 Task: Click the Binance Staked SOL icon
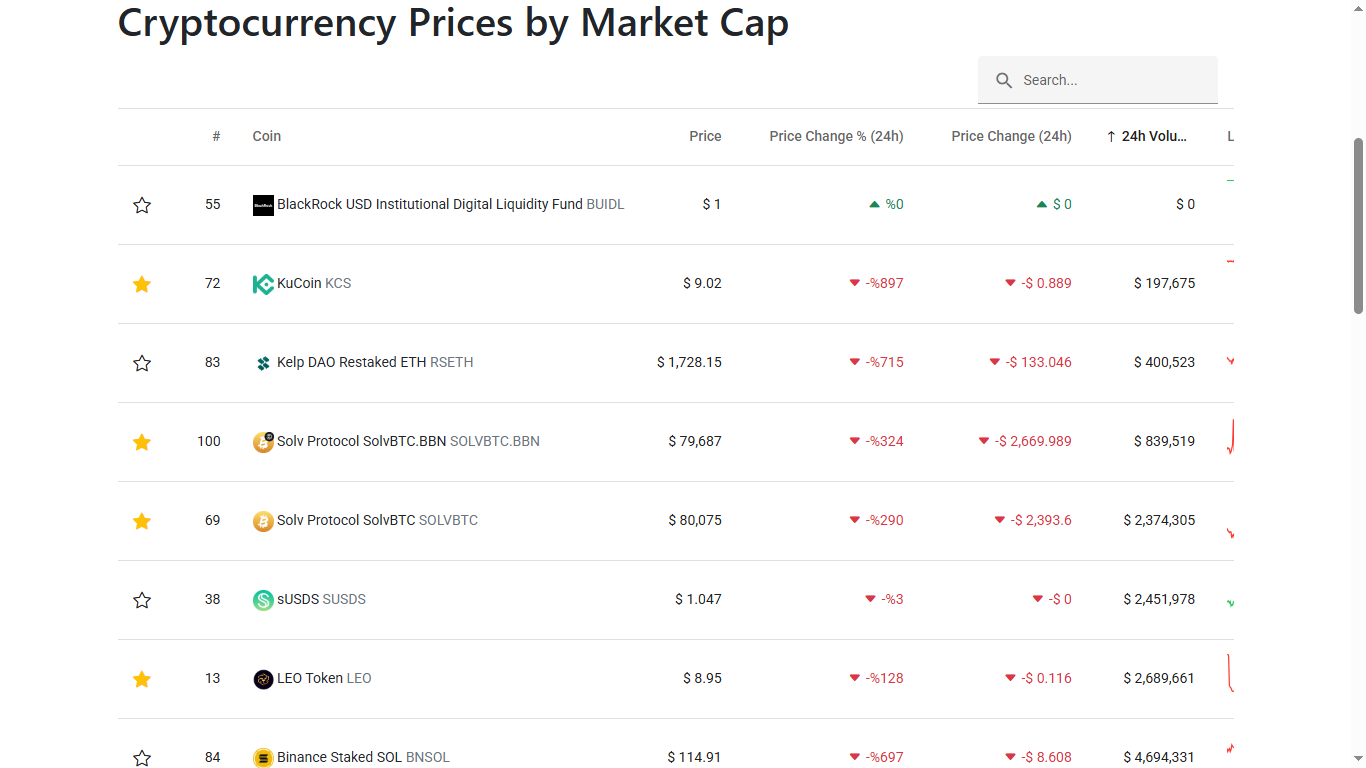[x=263, y=758]
